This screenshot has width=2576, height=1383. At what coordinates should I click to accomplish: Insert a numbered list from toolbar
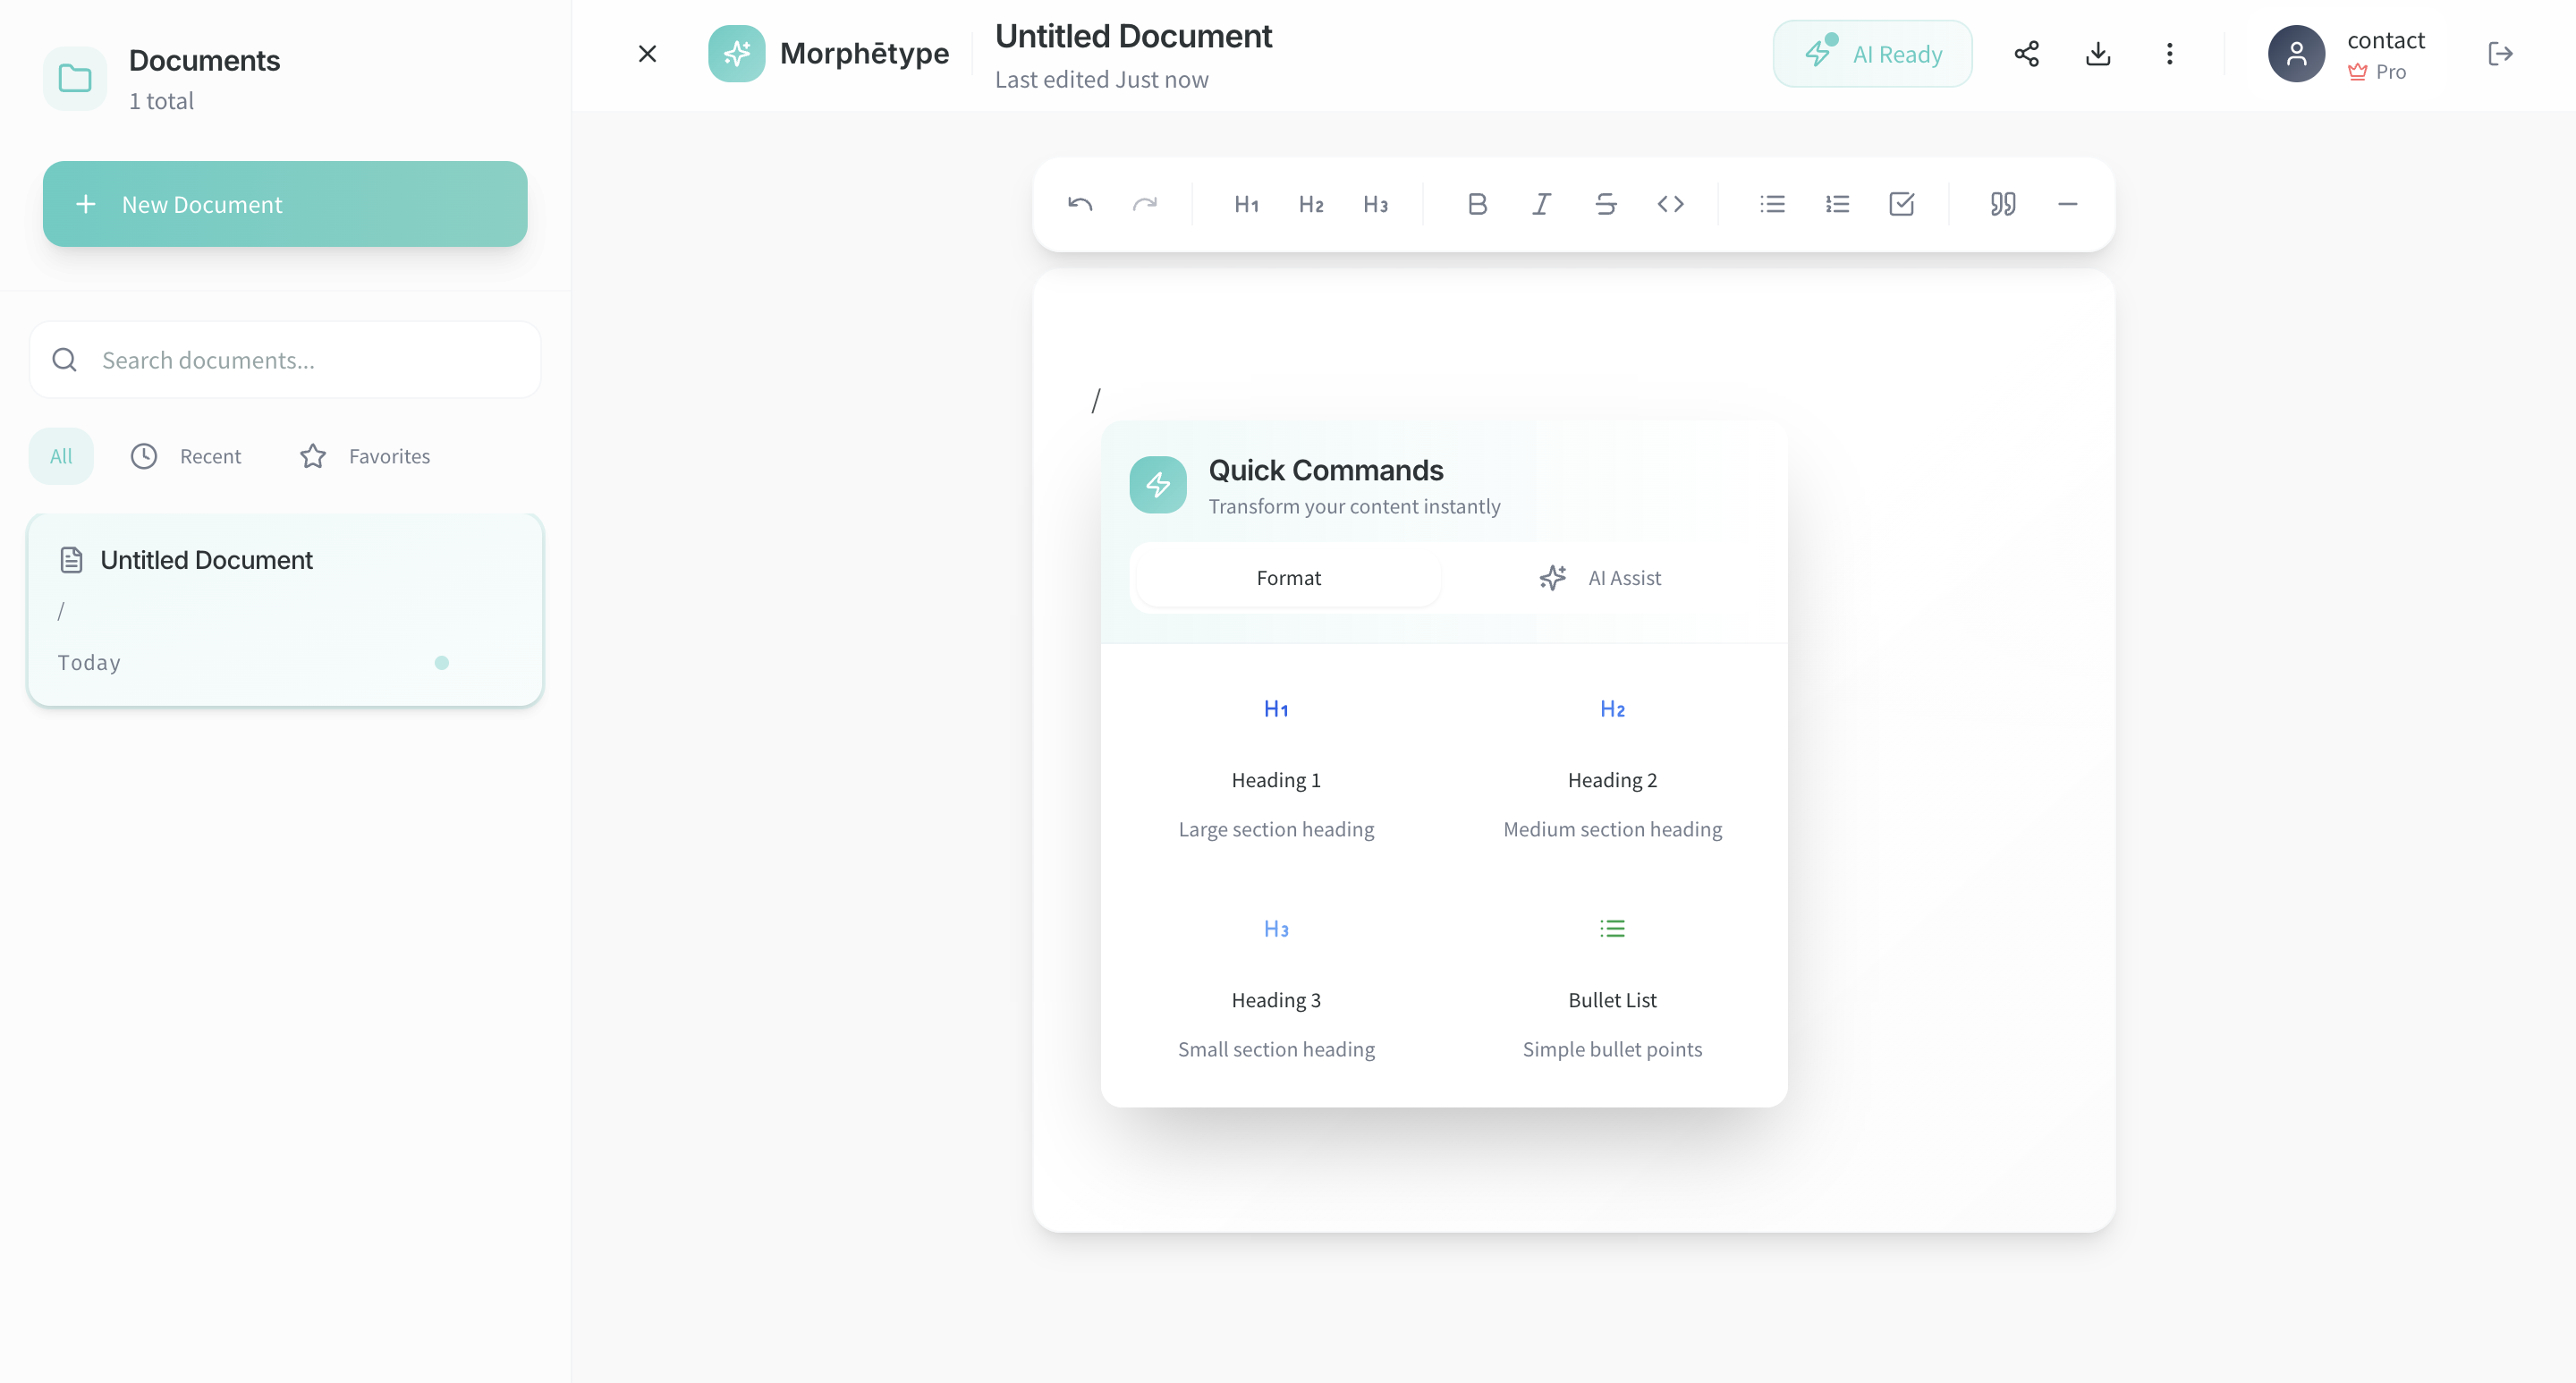click(x=1837, y=204)
